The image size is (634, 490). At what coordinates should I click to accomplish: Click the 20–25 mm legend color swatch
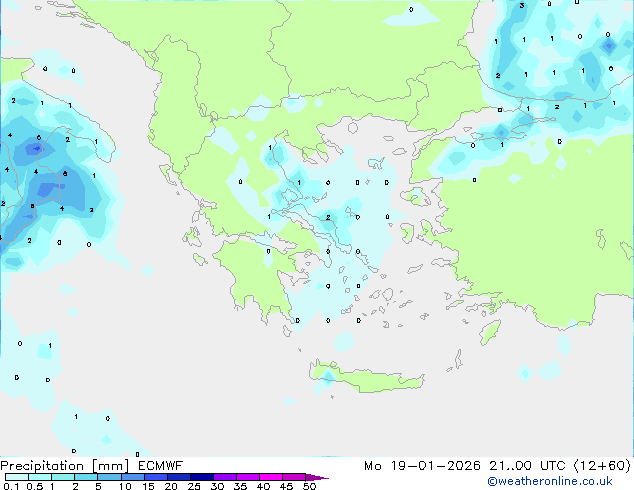point(179,477)
